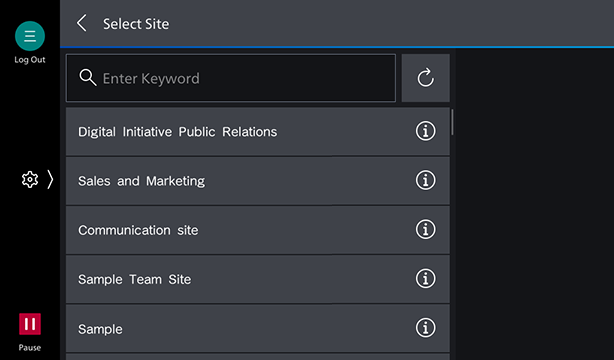Image resolution: width=614 pixels, height=360 pixels.
Task: Refresh the site list with the reload icon
Action: tap(426, 78)
